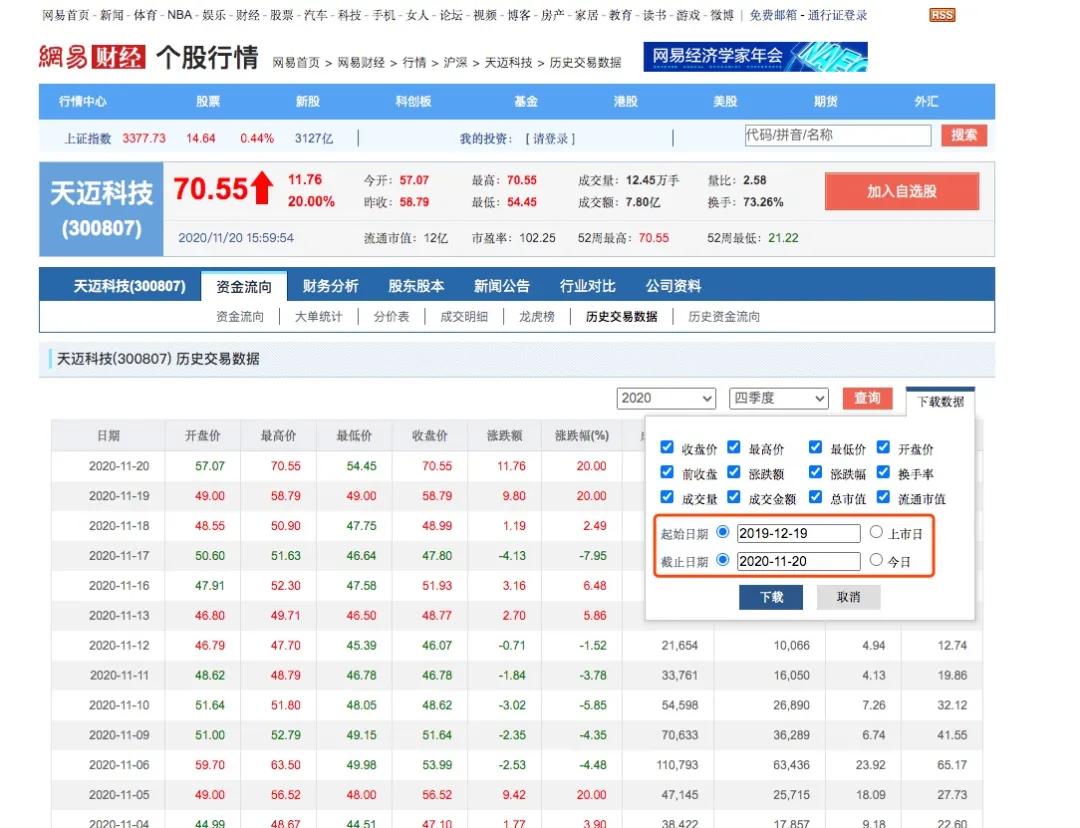The image size is (1080, 828).
Task: Toggle the 前收盘 checkbox
Action: coord(666,473)
